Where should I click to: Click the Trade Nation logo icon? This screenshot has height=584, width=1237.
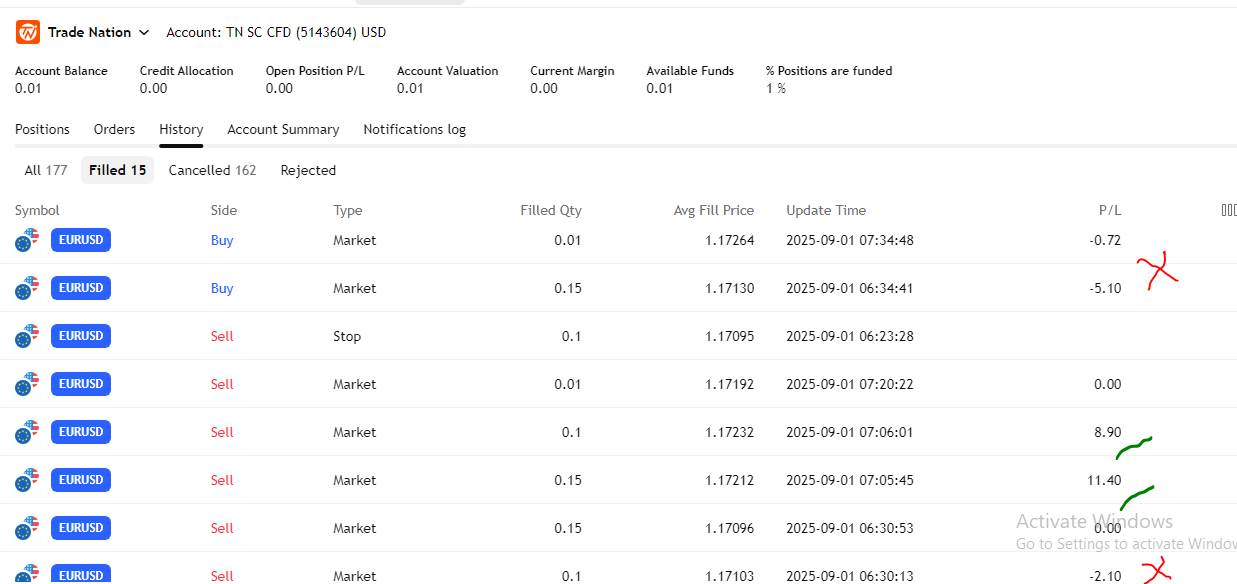click(28, 32)
